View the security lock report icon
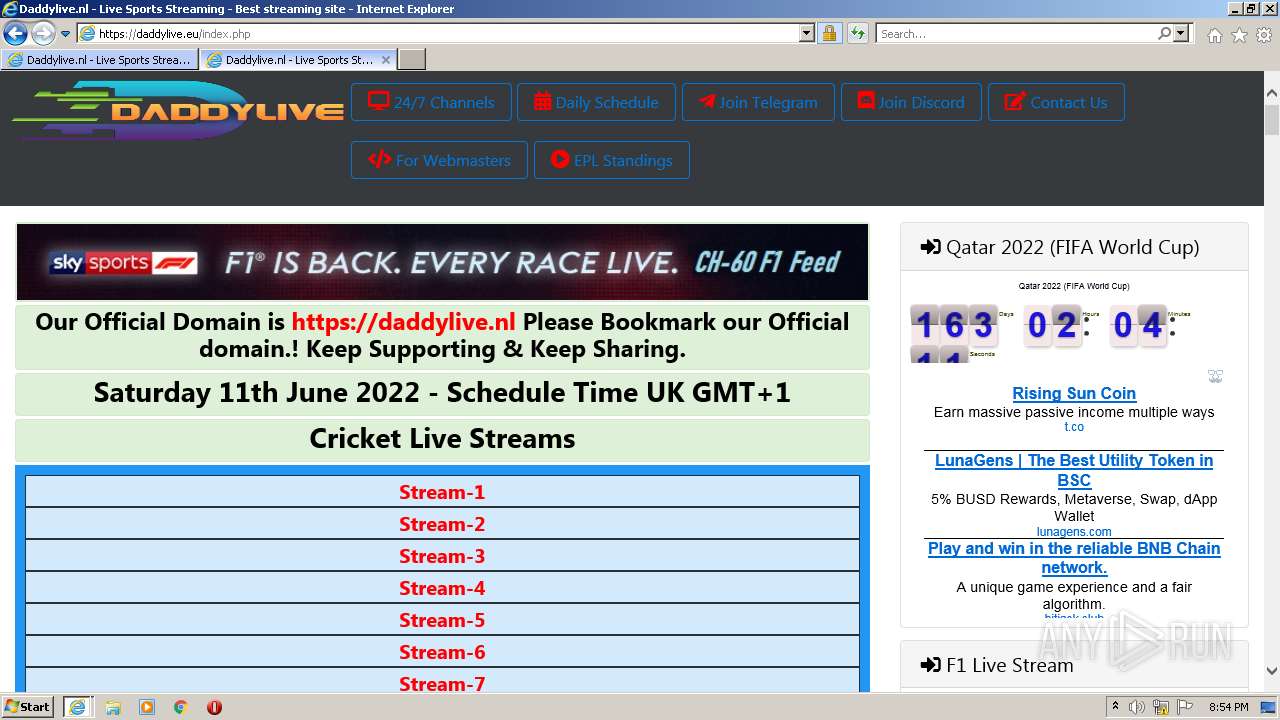1280x720 pixels. 829,33
